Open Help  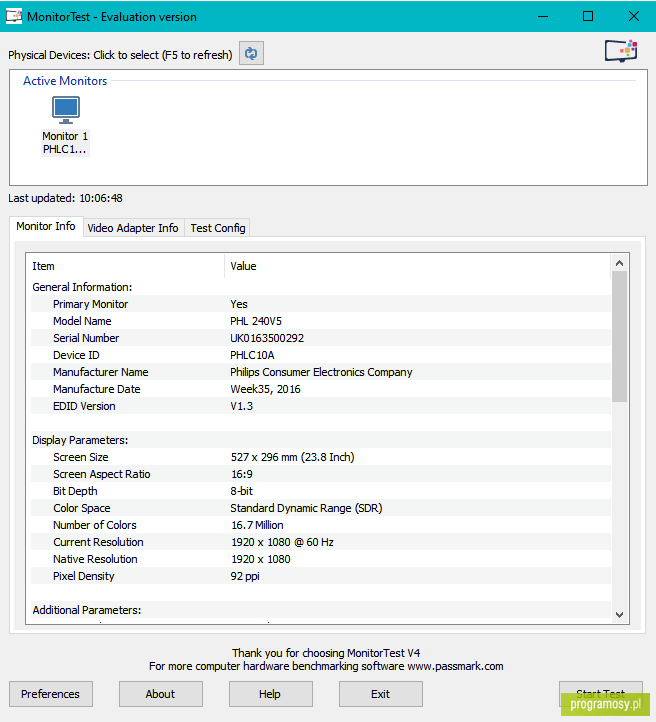[x=271, y=694]
